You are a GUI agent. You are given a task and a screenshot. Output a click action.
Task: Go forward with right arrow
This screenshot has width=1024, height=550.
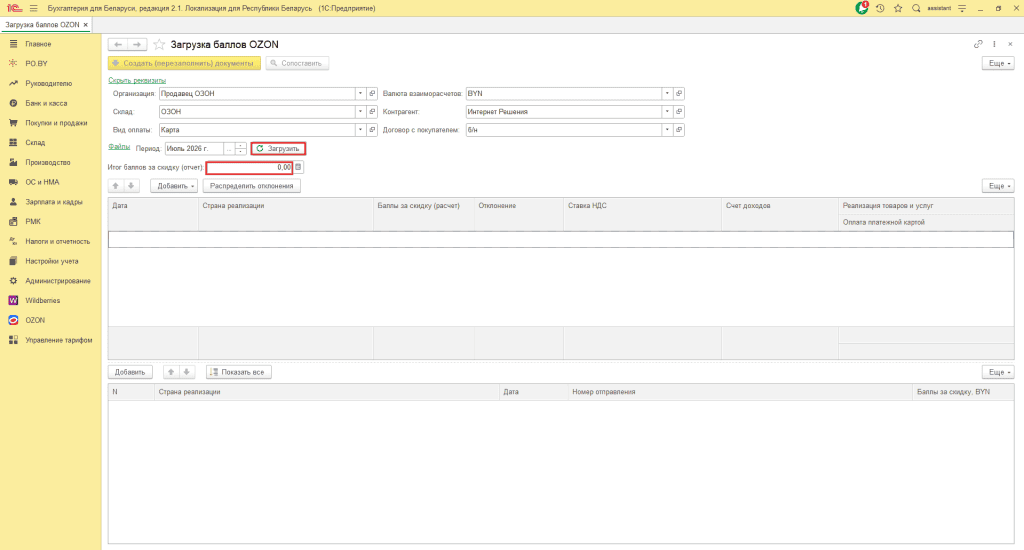[x=137, y=44]
